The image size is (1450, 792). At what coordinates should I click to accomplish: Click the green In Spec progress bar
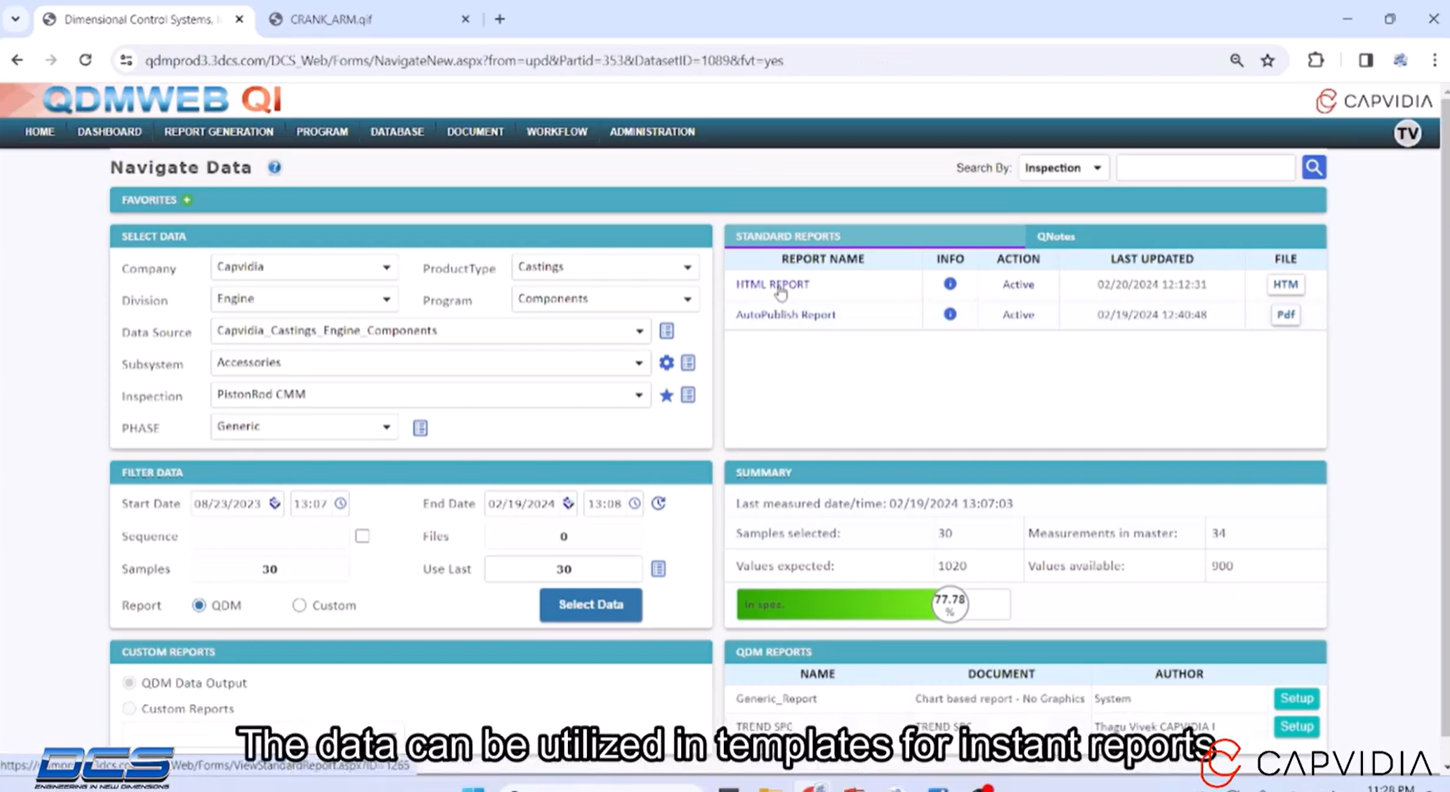click(x=840, y=604)
